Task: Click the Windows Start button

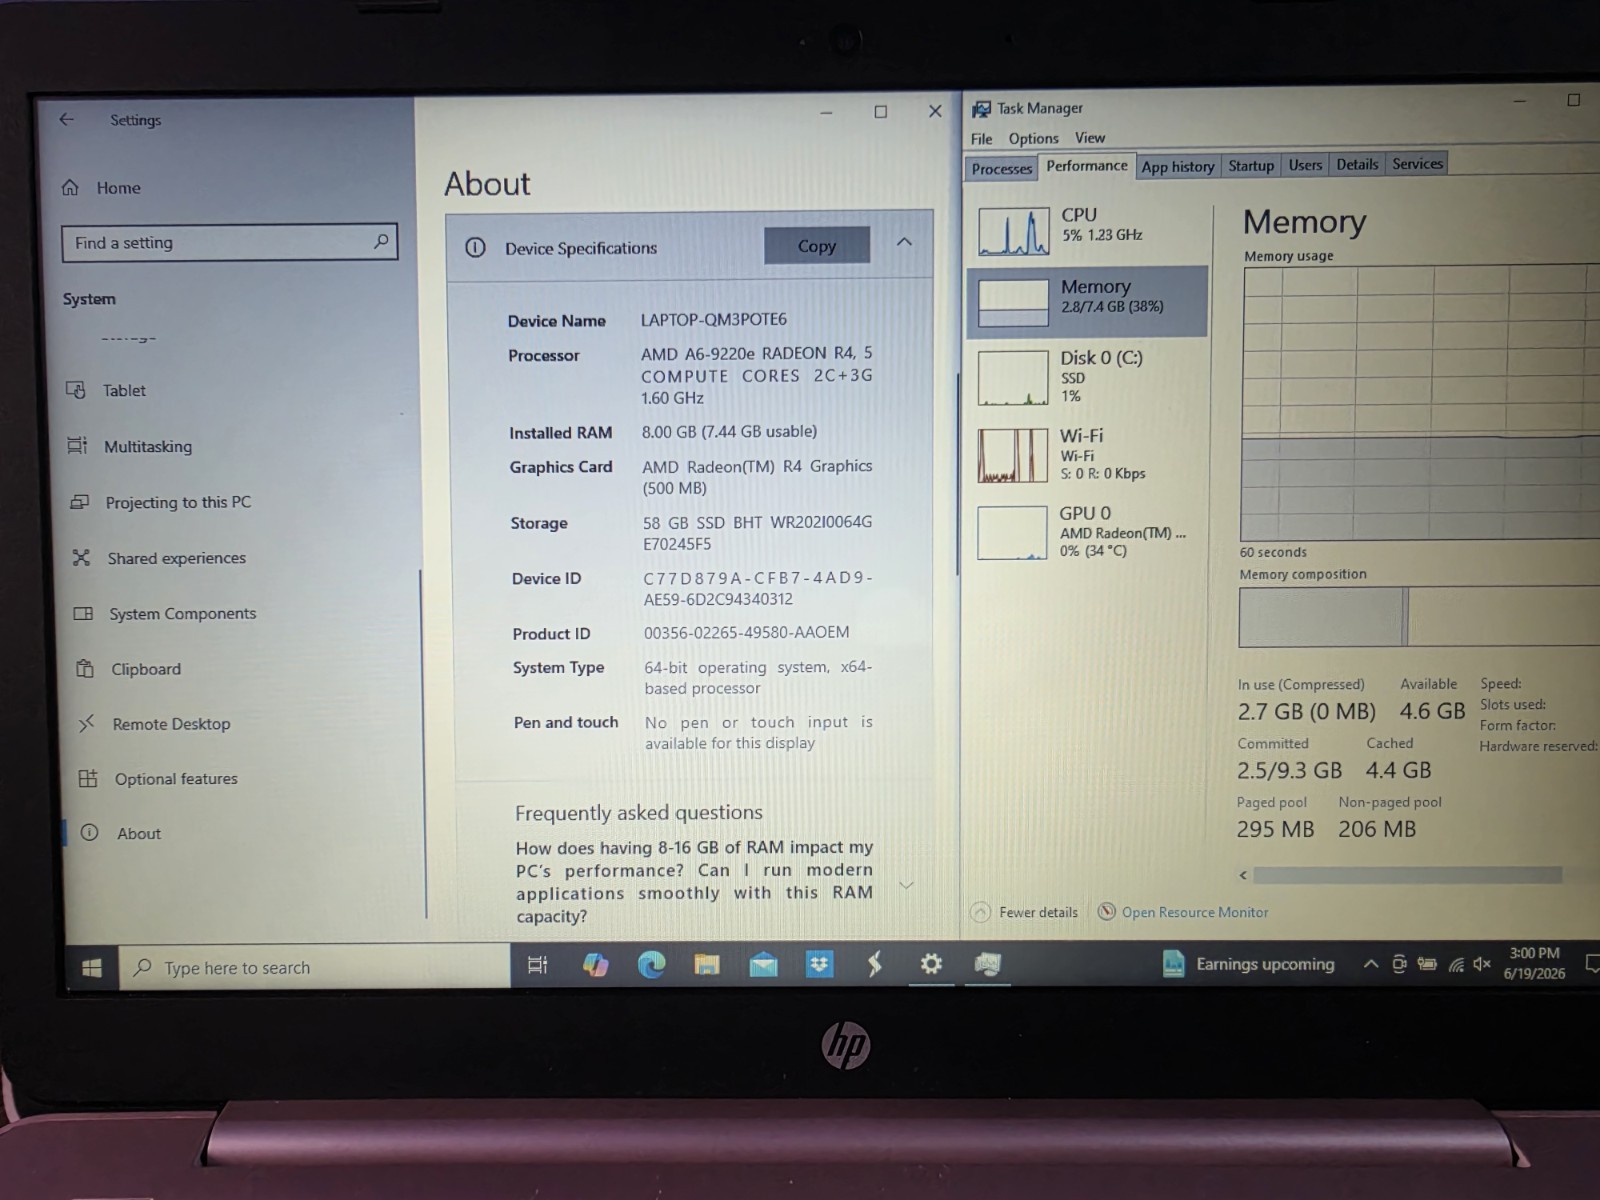Action: [x=92, y=967]
